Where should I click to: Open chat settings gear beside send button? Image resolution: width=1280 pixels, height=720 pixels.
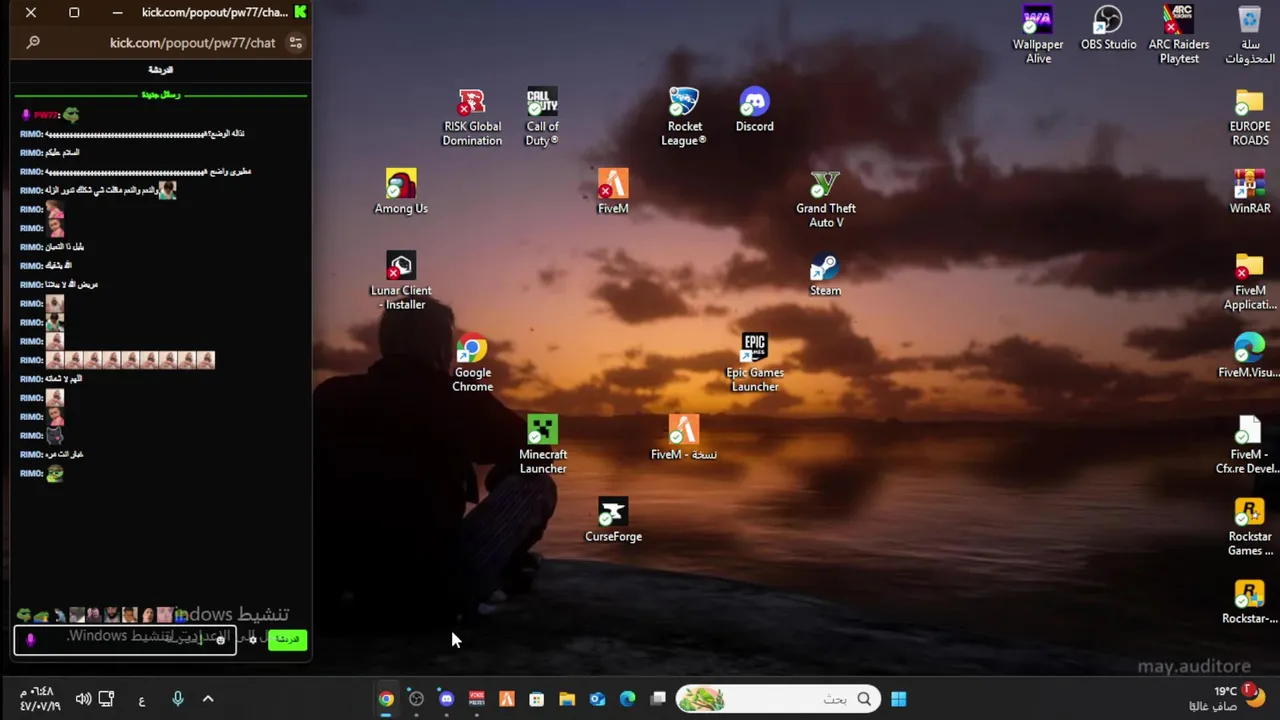[x=253, y=639]
